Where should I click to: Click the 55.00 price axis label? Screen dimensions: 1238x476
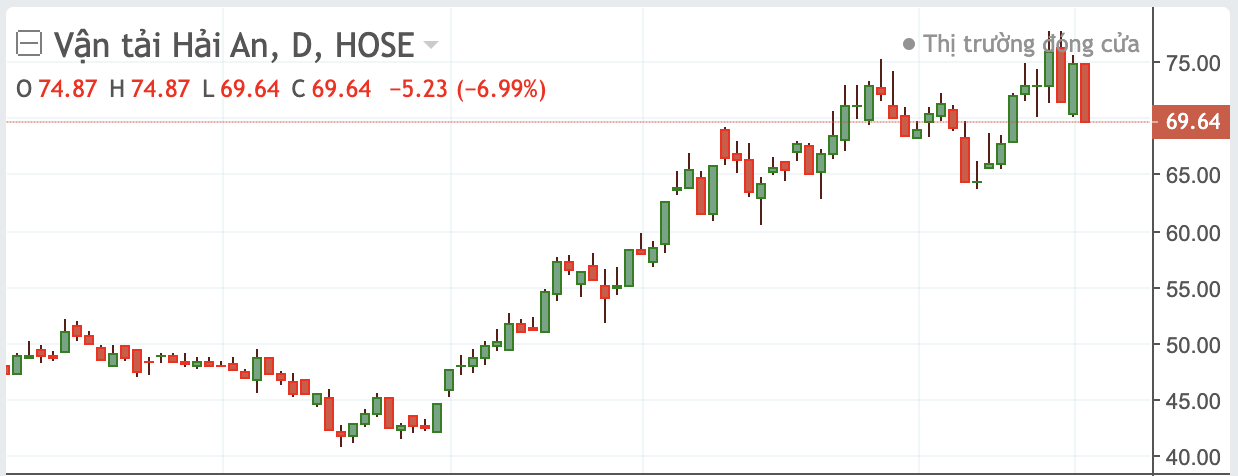coord(1193,289)
